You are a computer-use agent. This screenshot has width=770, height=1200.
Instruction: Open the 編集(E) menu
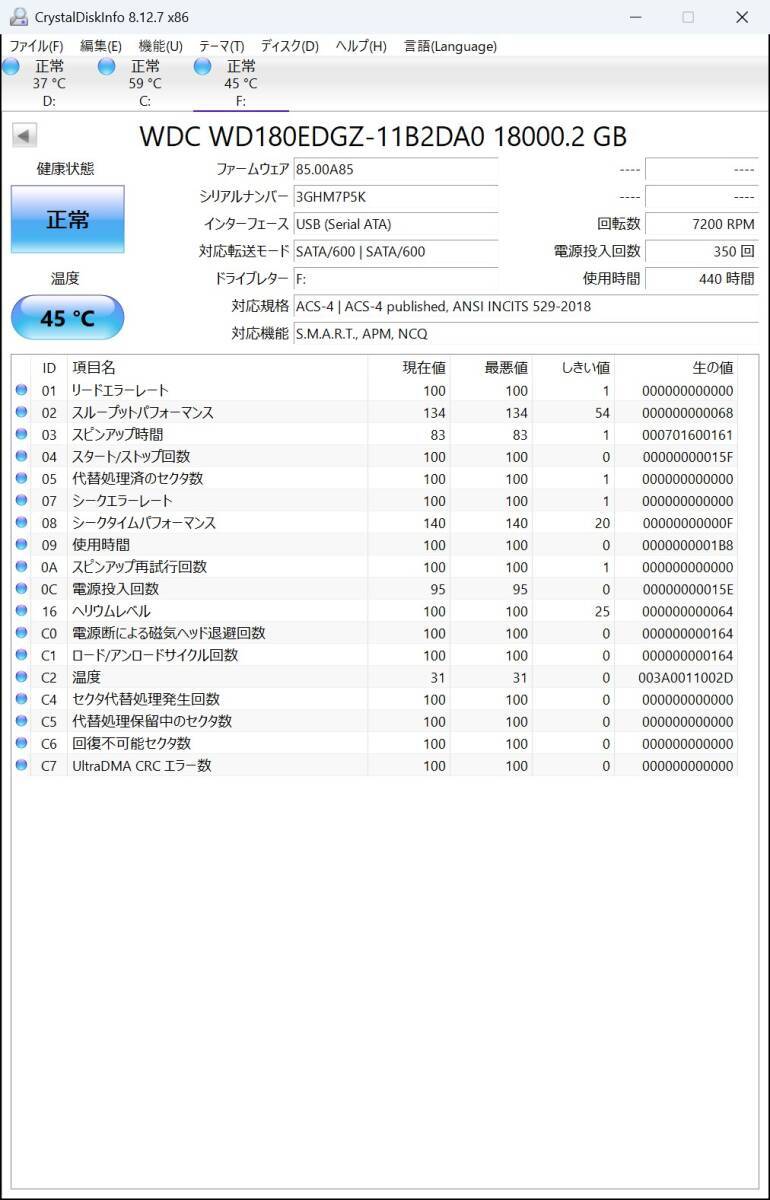101,46
